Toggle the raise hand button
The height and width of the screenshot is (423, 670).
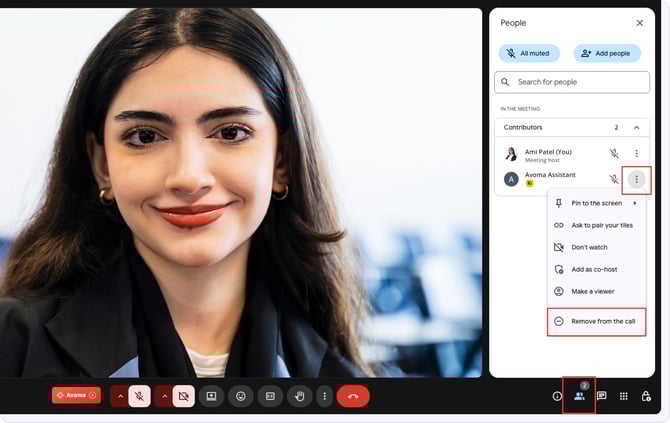click(x=299, y=396)
